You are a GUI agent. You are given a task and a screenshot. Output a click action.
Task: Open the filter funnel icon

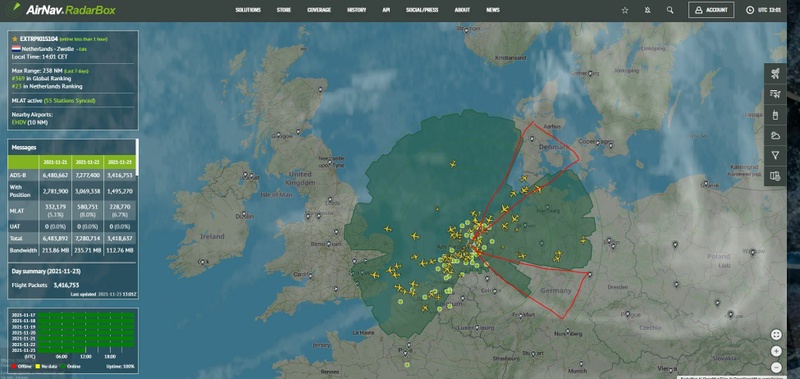click(775, 156)
